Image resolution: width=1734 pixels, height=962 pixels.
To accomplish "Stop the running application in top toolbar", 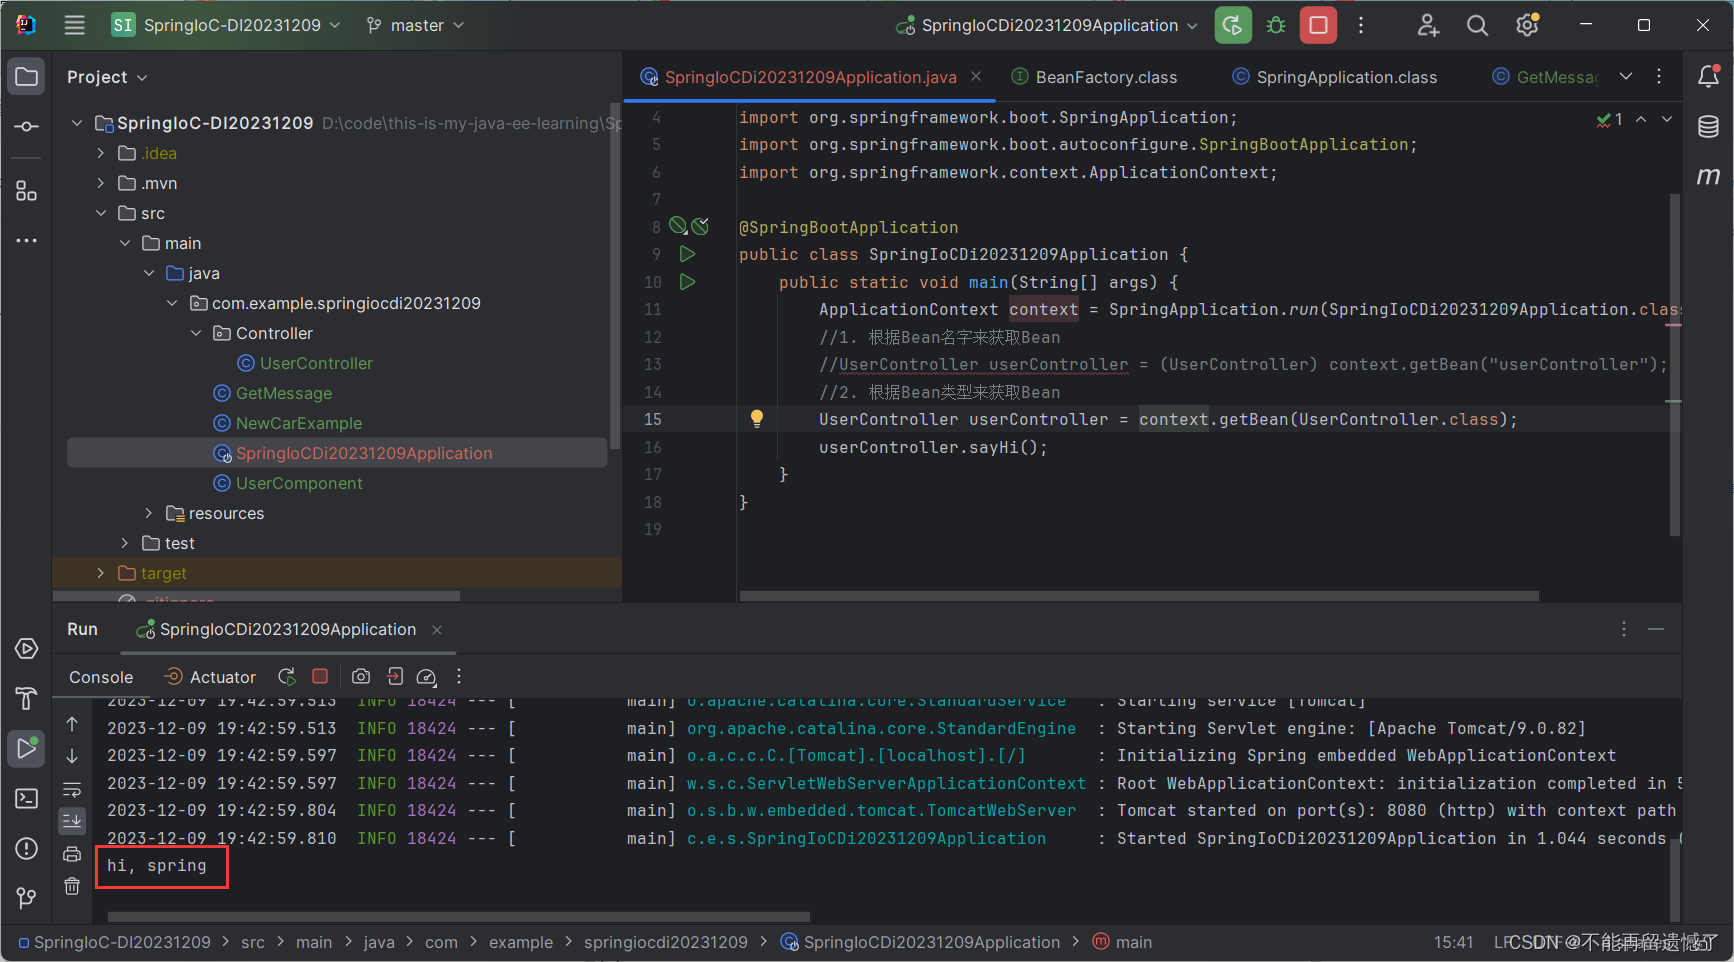I will click(x=1318, y=25).
